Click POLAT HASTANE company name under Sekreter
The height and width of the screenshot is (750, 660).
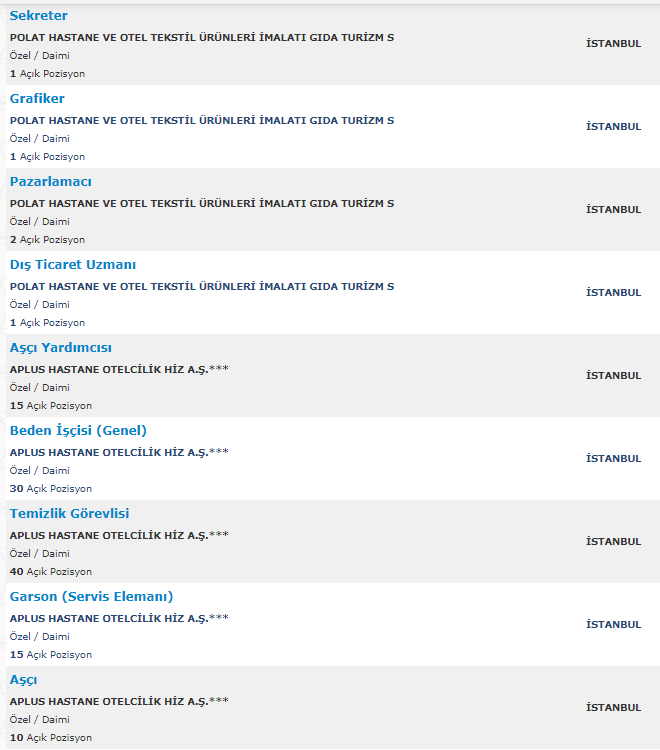click(202, 37)
